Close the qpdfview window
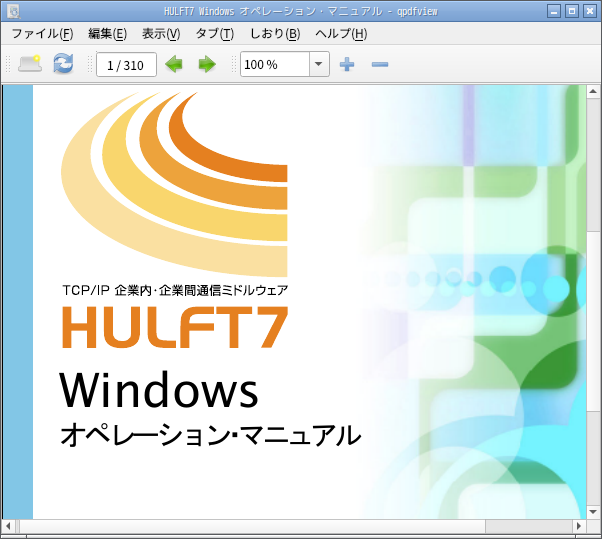The image size is (602, 539). pos(590,11)
